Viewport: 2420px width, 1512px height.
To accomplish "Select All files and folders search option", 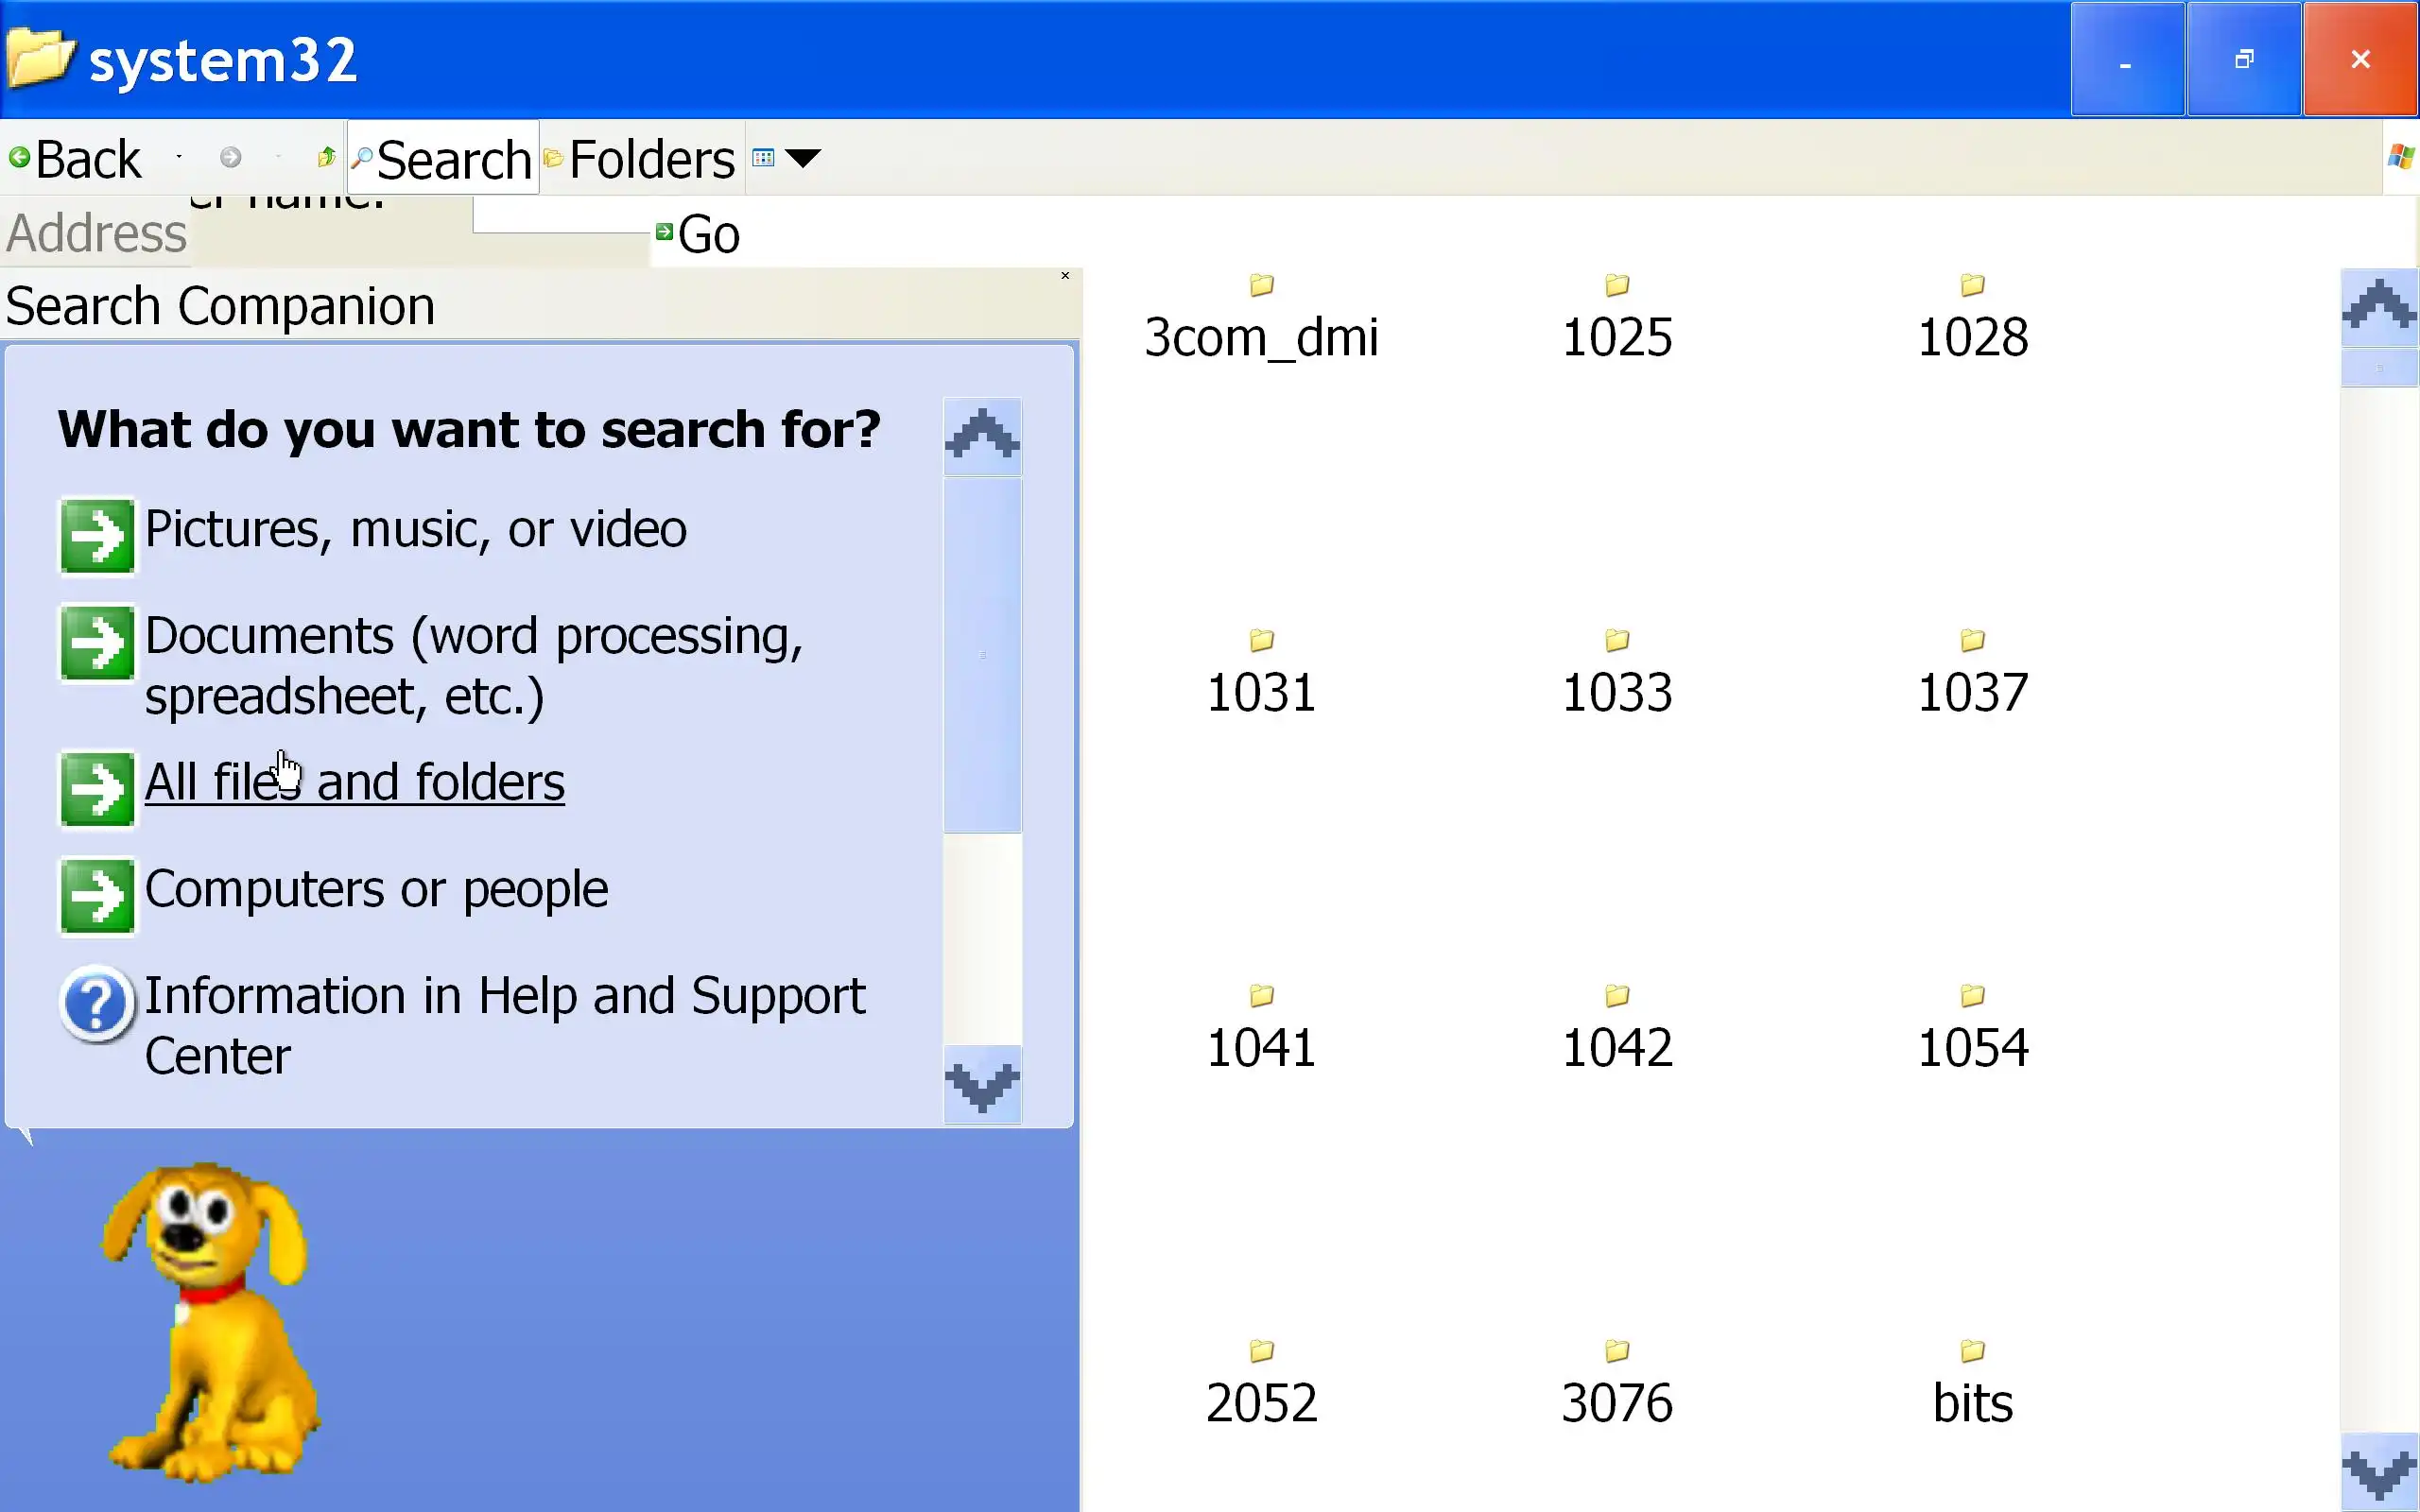I will [355, 782].
